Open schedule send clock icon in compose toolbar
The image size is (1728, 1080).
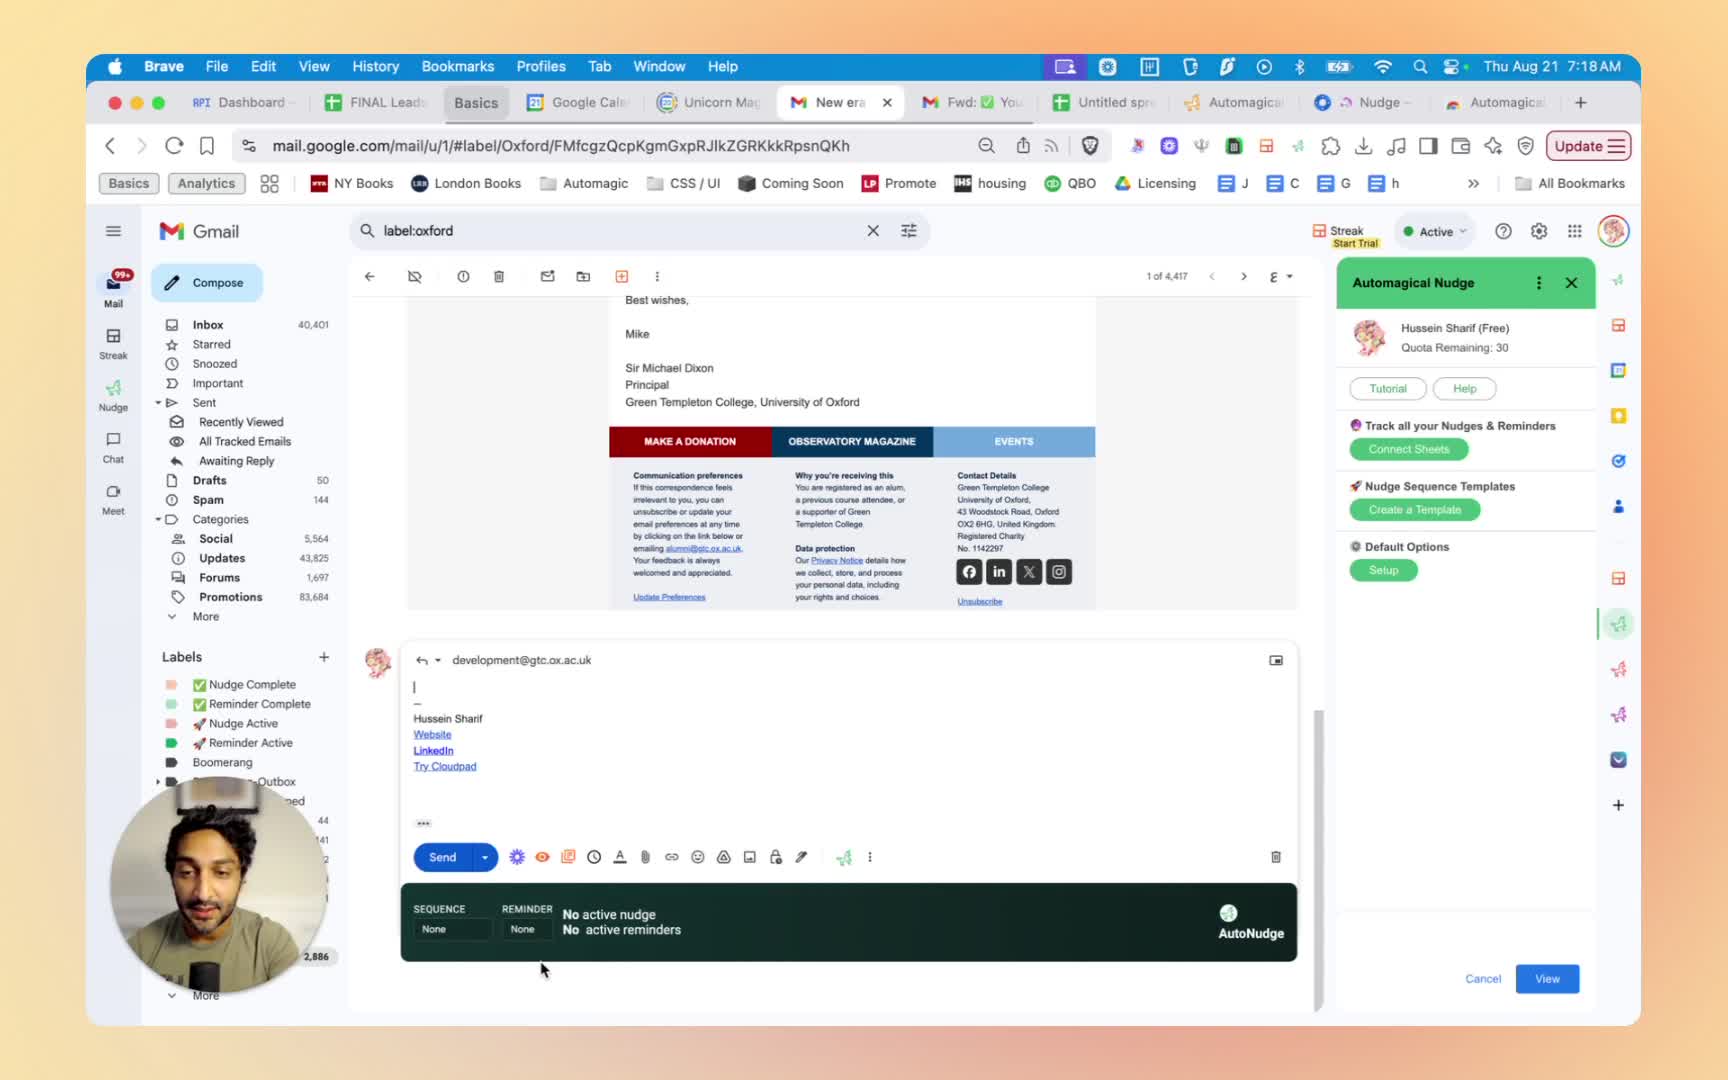point(594,857)
